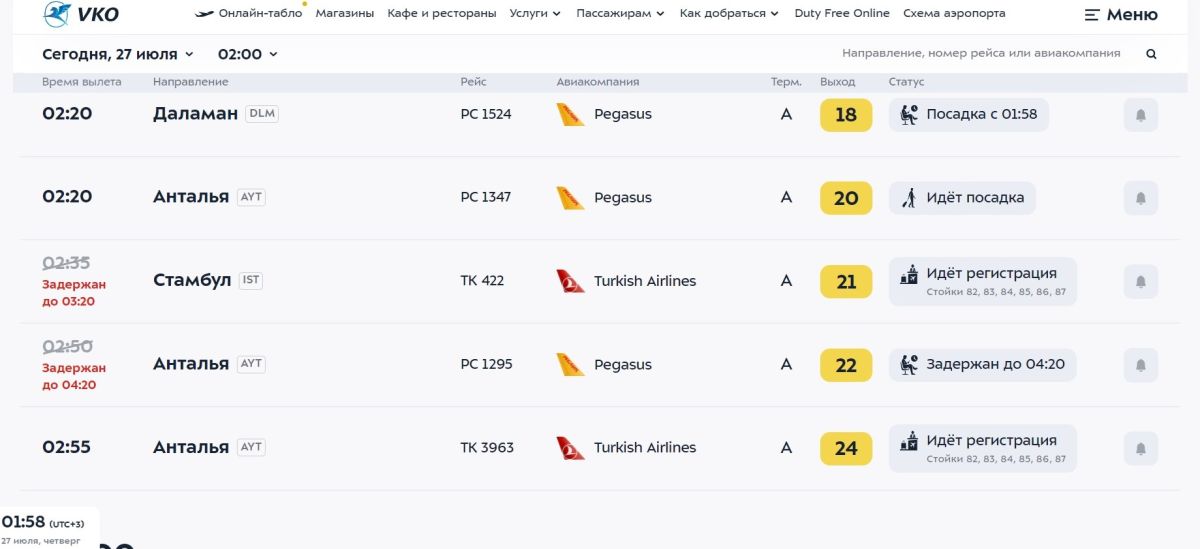The width and height of the screenshot is (1200, 549).
Task: Click the VKO airport logo
Action: (81, 14)
